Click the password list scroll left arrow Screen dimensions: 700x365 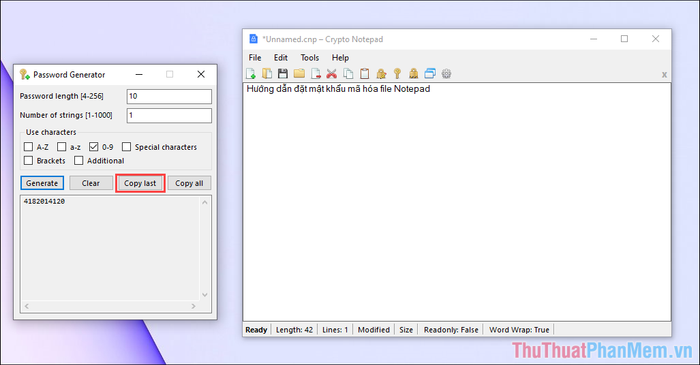27,306
